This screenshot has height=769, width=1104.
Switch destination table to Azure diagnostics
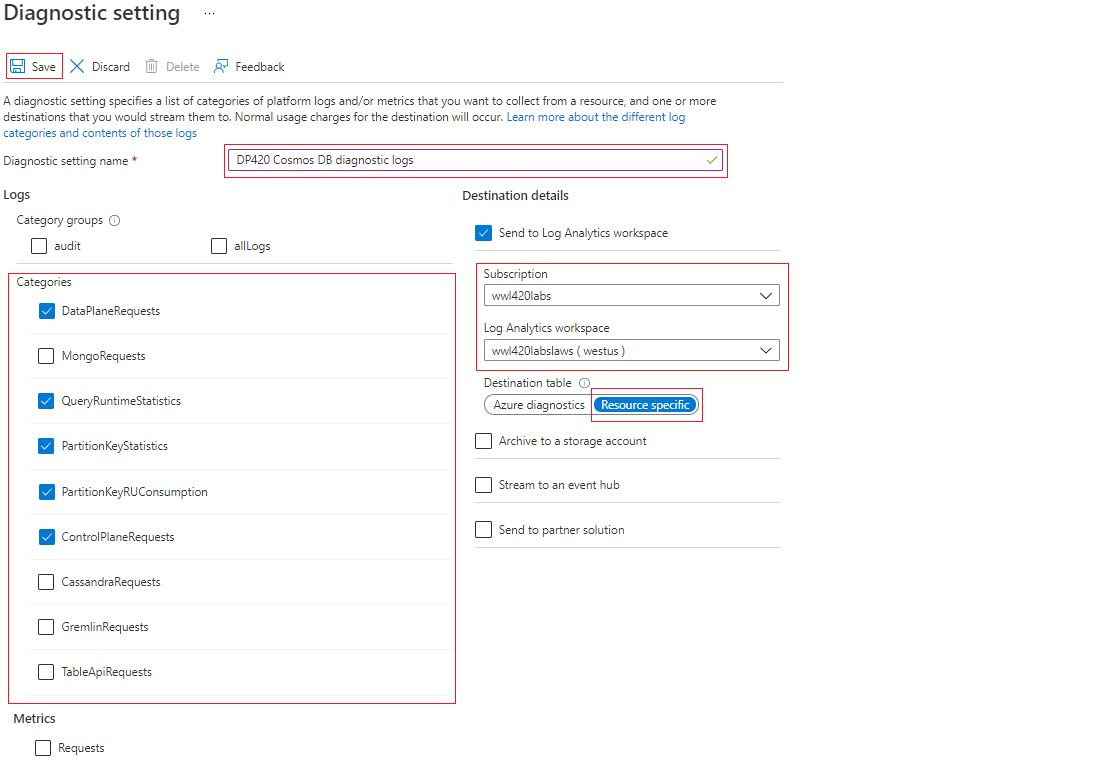pos(537,404)
